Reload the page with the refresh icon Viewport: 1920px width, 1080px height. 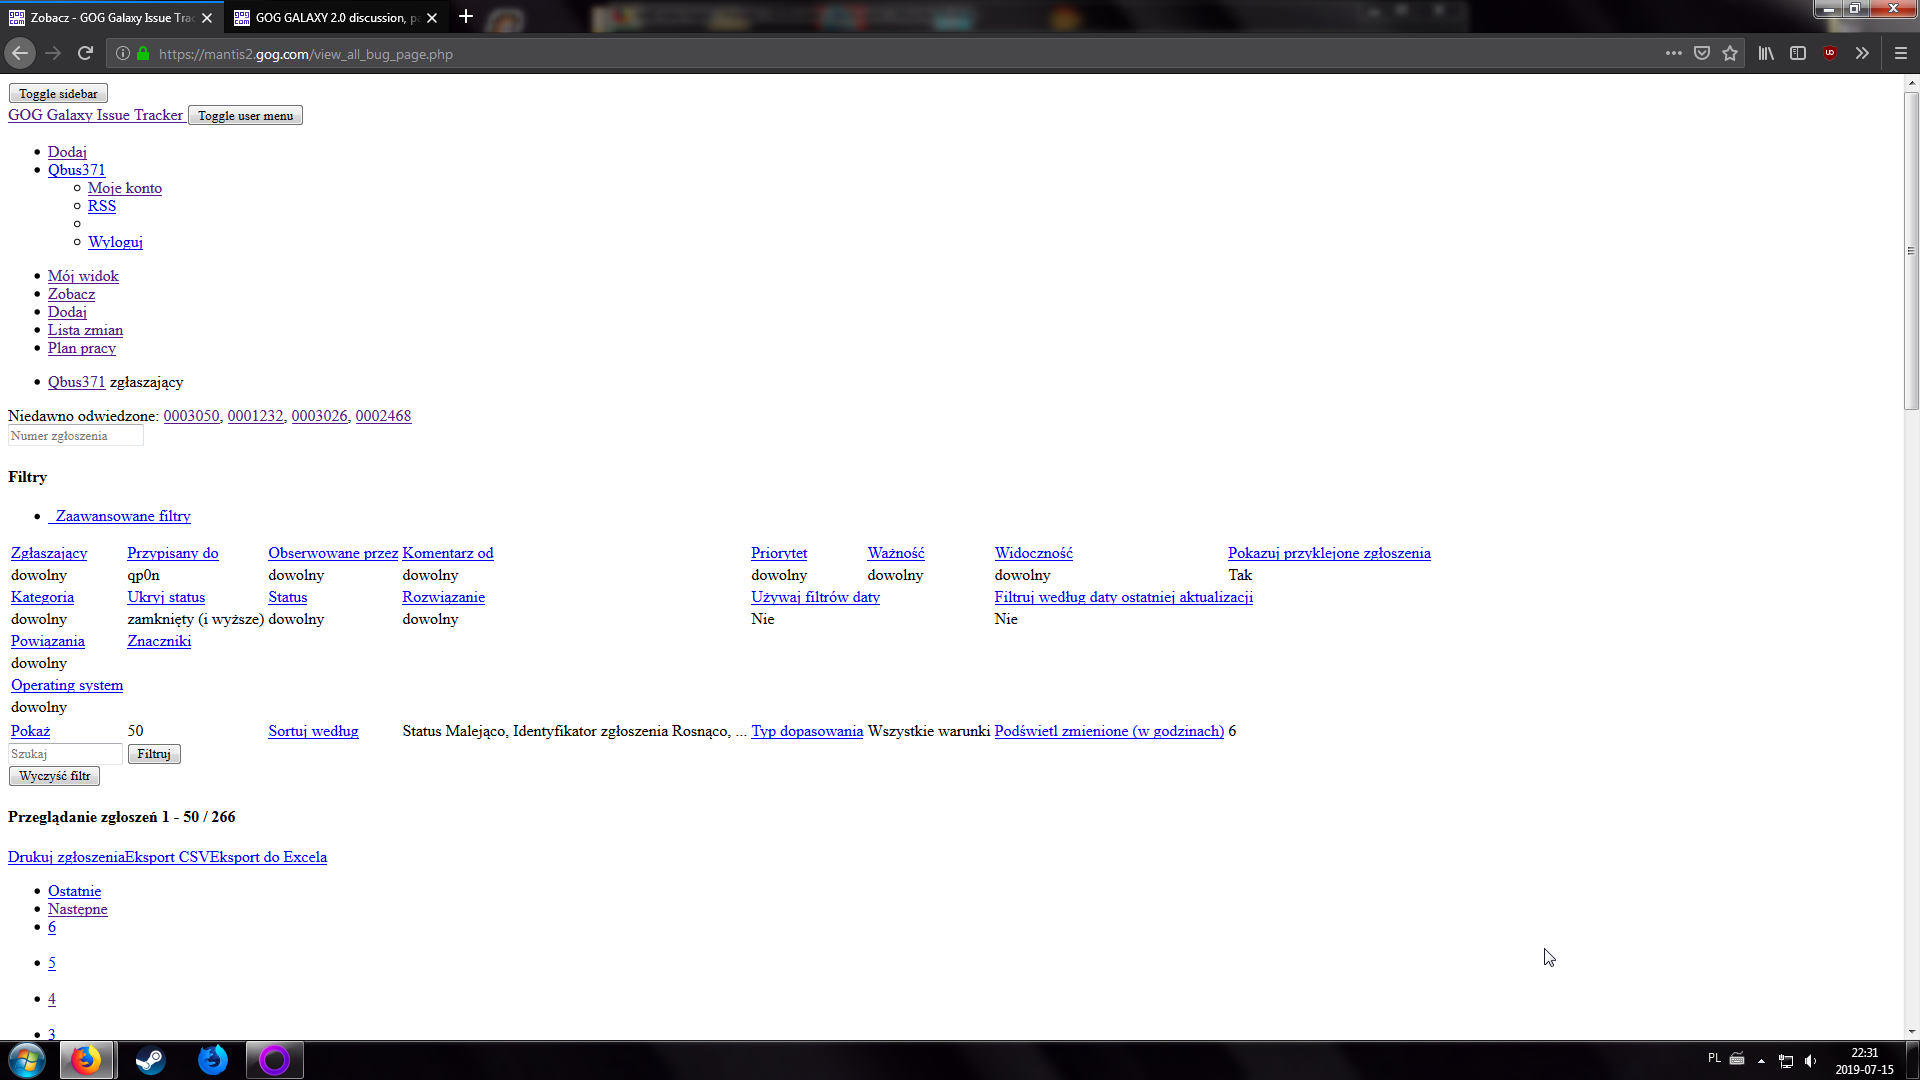(x=85, y=53)
